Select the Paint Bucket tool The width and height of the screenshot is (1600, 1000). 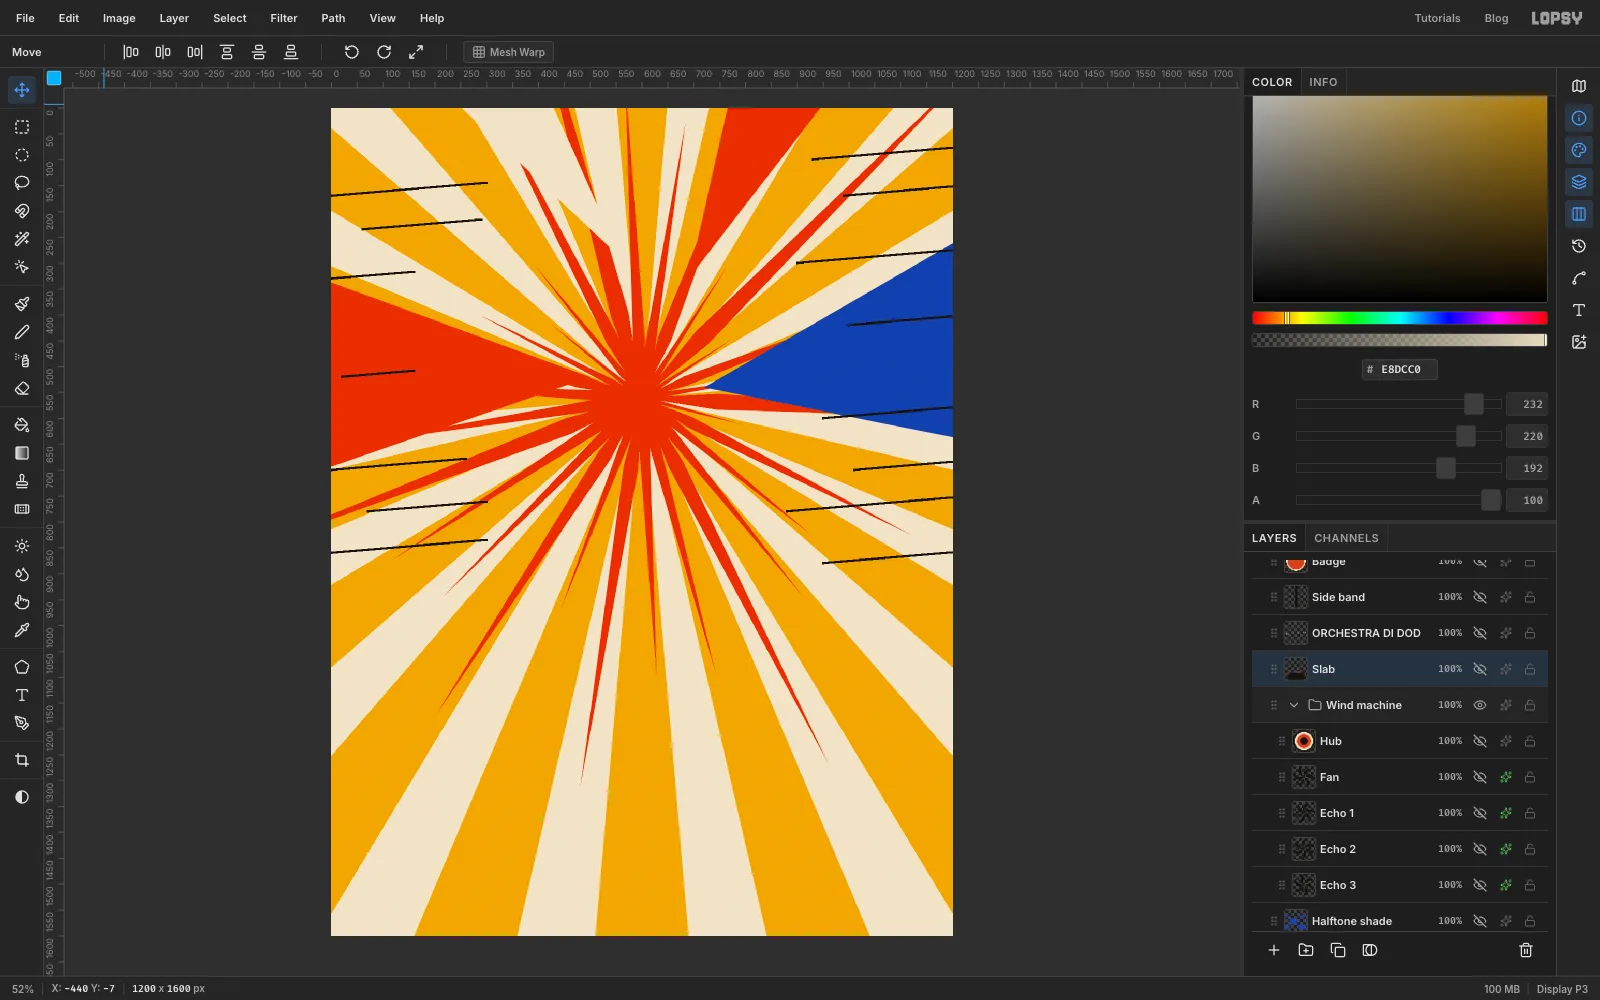[x=22, y=425]
